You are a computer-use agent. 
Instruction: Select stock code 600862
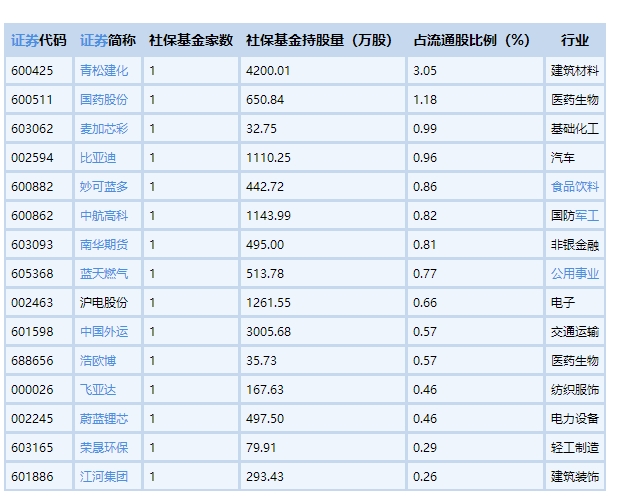[x=32, y=216]
